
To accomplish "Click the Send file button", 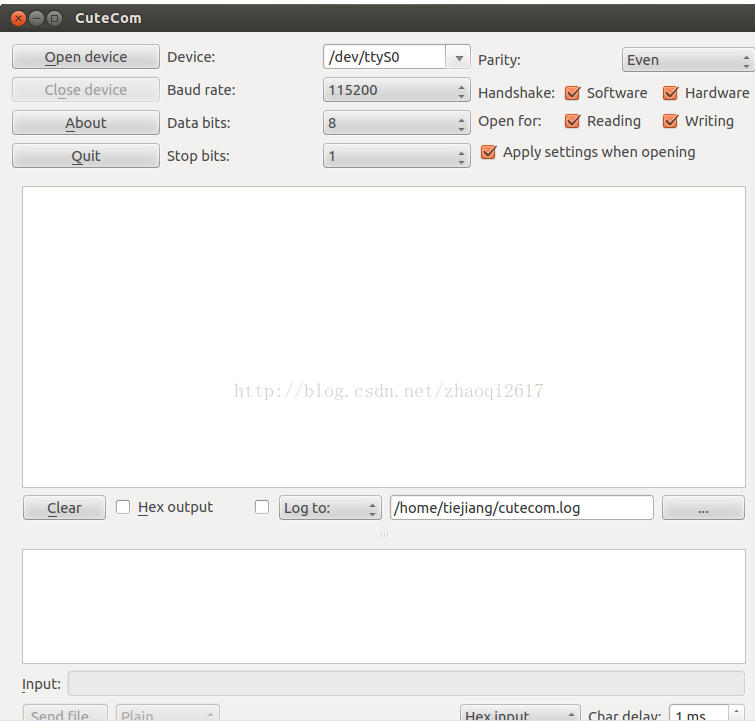I will click(65, 713).
